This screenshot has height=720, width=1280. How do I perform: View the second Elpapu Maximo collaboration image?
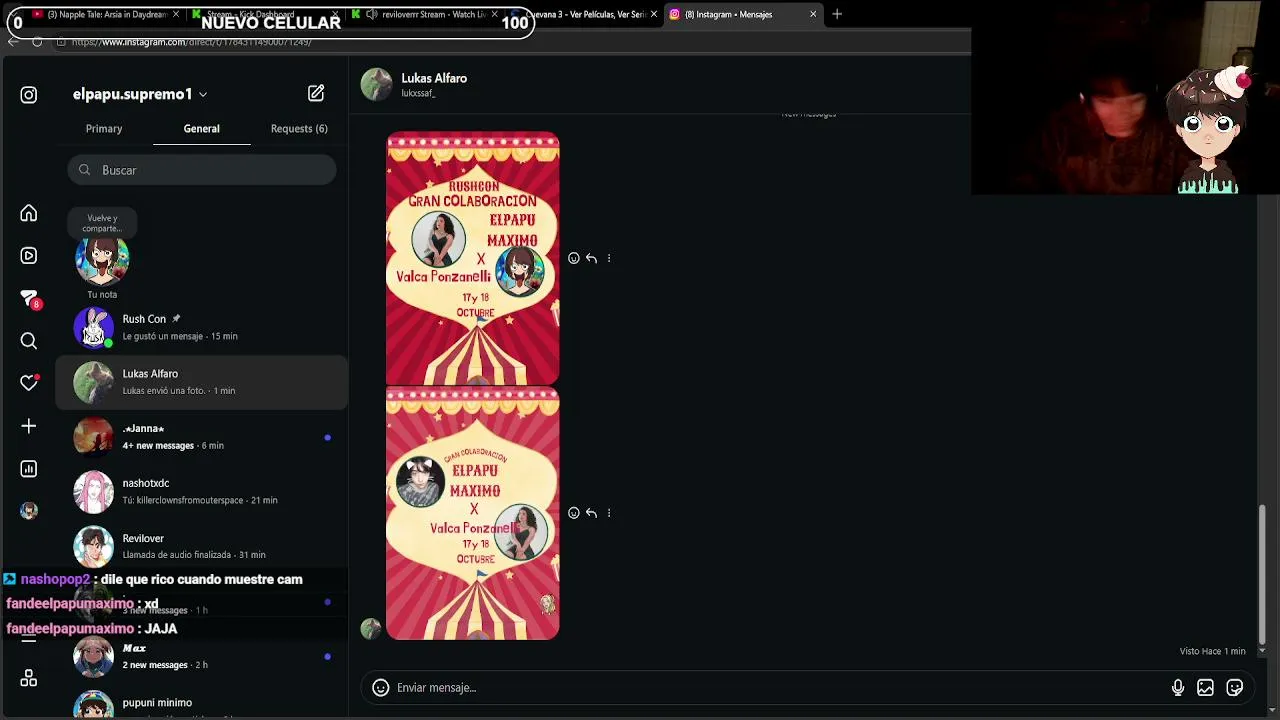(x=473, y=513)
